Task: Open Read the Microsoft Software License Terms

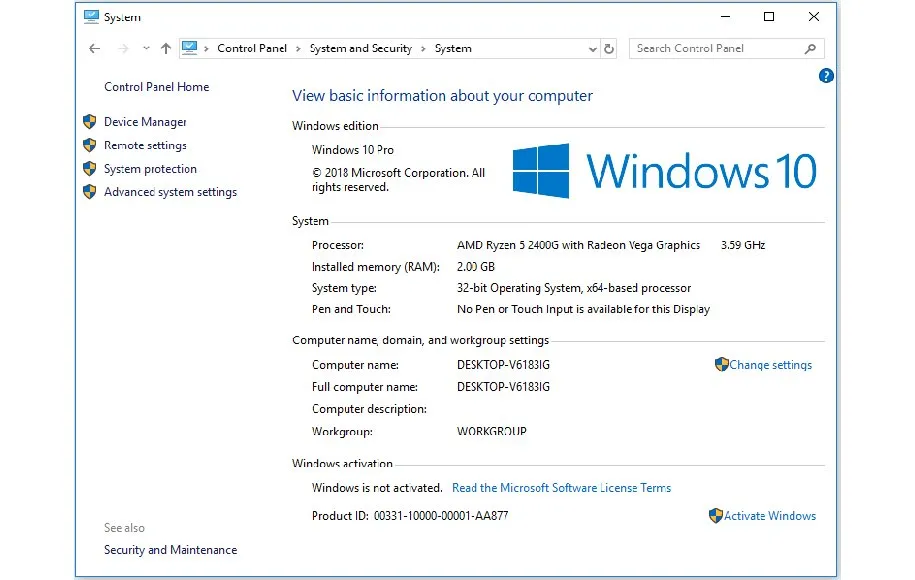Action: point(561,488)
